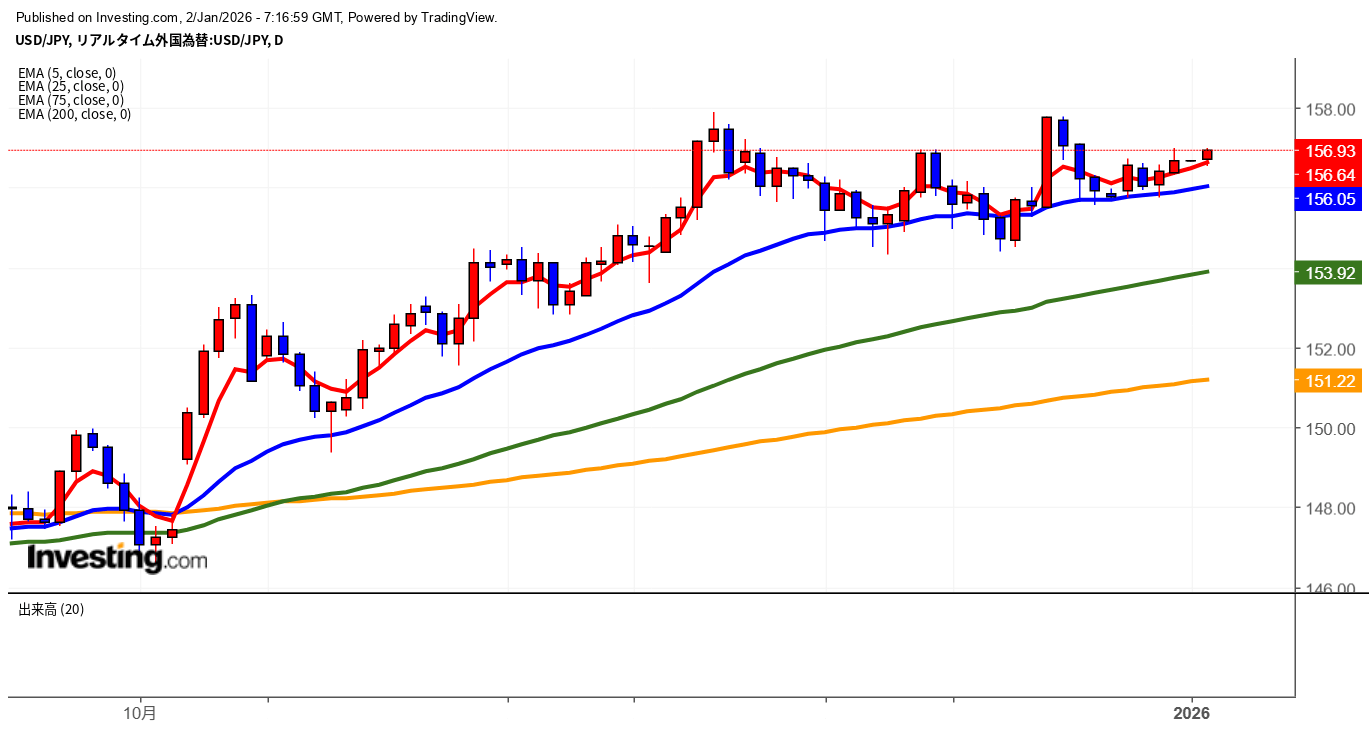The height and width of the screenshot is (730, 1369).
Task: Click the 148.00 price axis label
Action: pyautogui.click(x=1326, y=509)
